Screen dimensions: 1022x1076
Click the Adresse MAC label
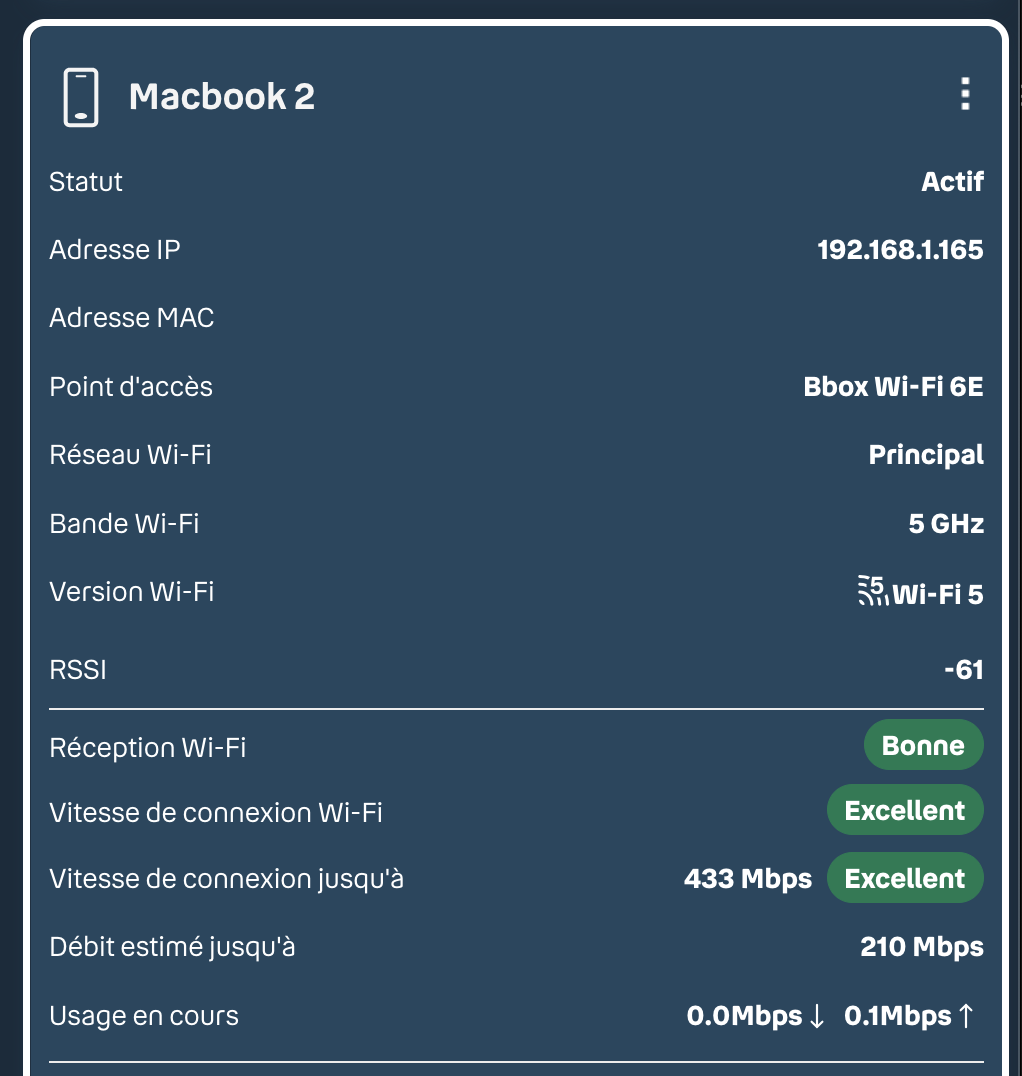(132, 318)
